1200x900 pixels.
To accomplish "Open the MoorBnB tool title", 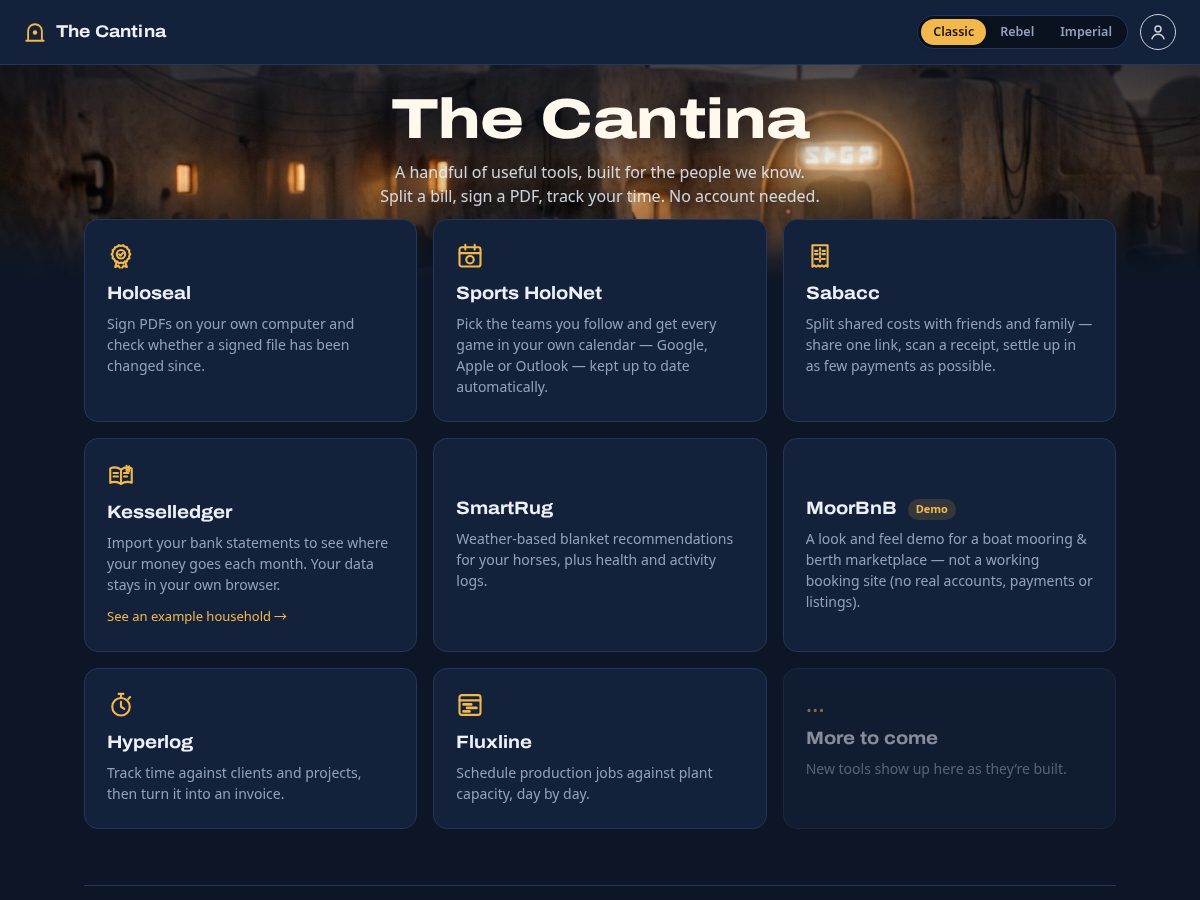I will point(851,508).
